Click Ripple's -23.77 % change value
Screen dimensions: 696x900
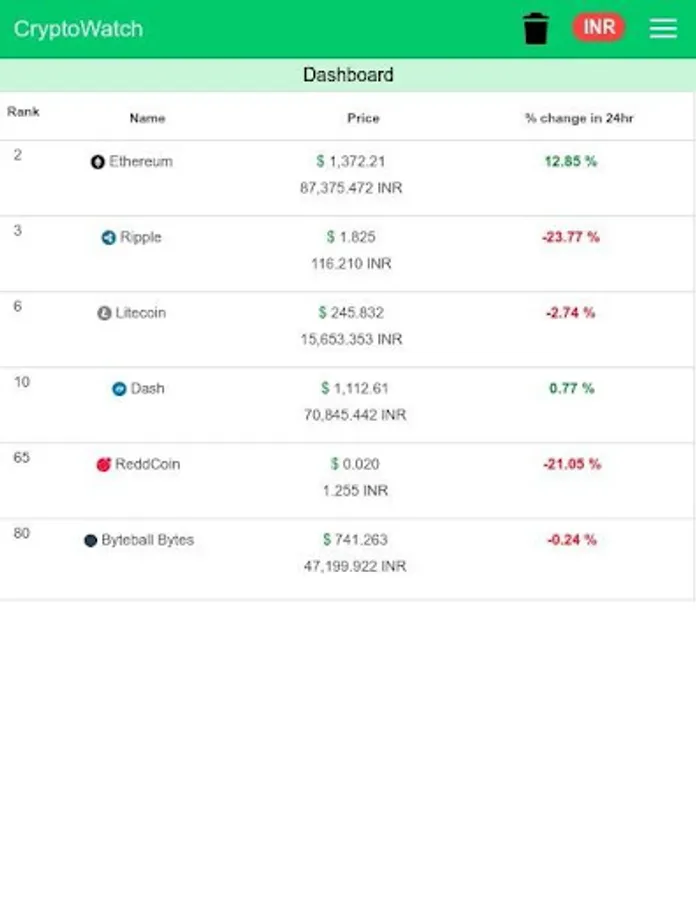pyautogui.click(x=571, y=237)
